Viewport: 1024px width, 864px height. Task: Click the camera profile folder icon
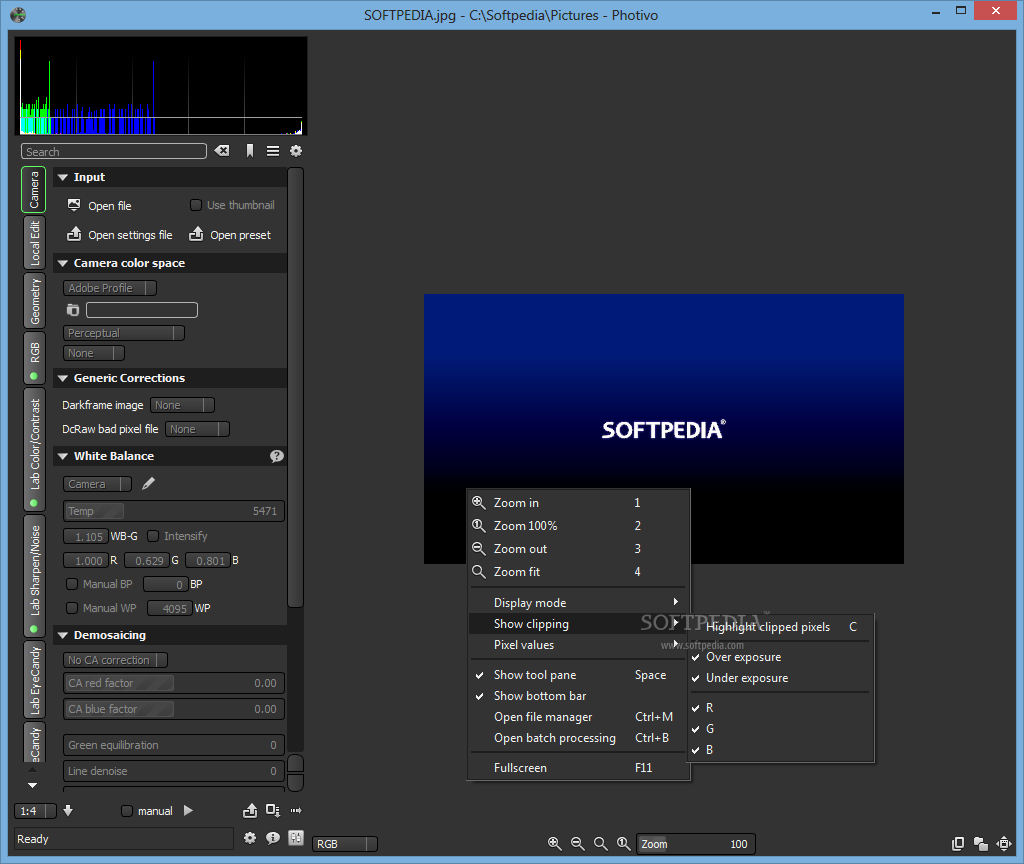pos(72,310)
